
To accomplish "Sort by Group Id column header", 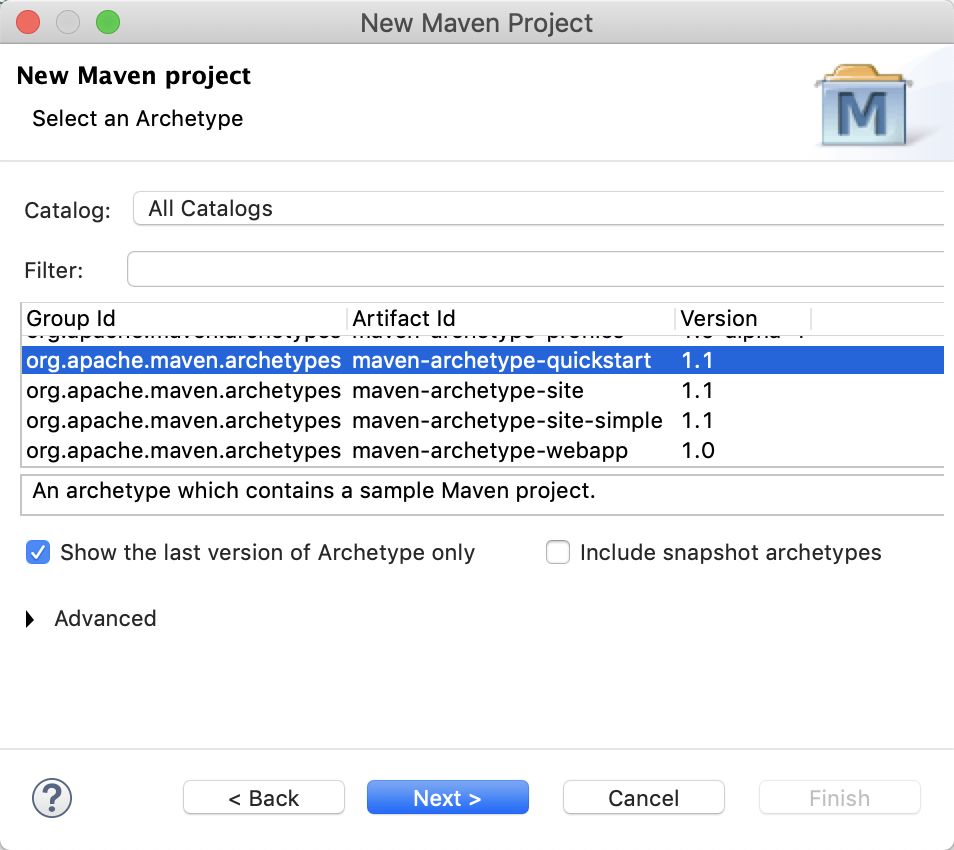I will click(184, 318).
